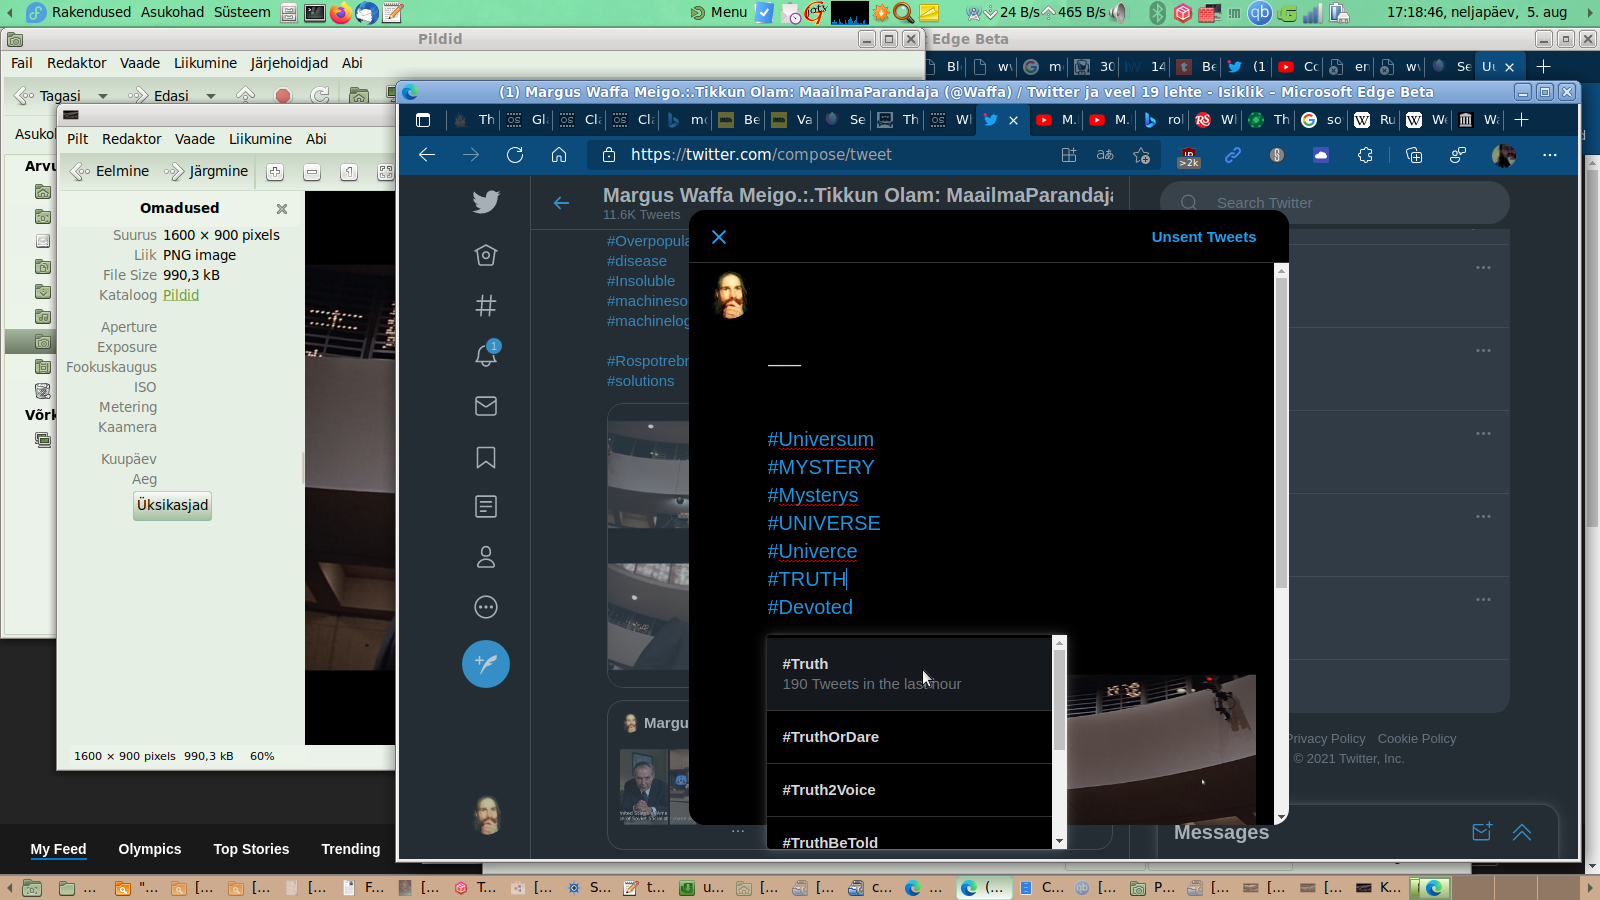Open Twitter Notifications bell
1600x900 pixels.
tap(486, 355)
